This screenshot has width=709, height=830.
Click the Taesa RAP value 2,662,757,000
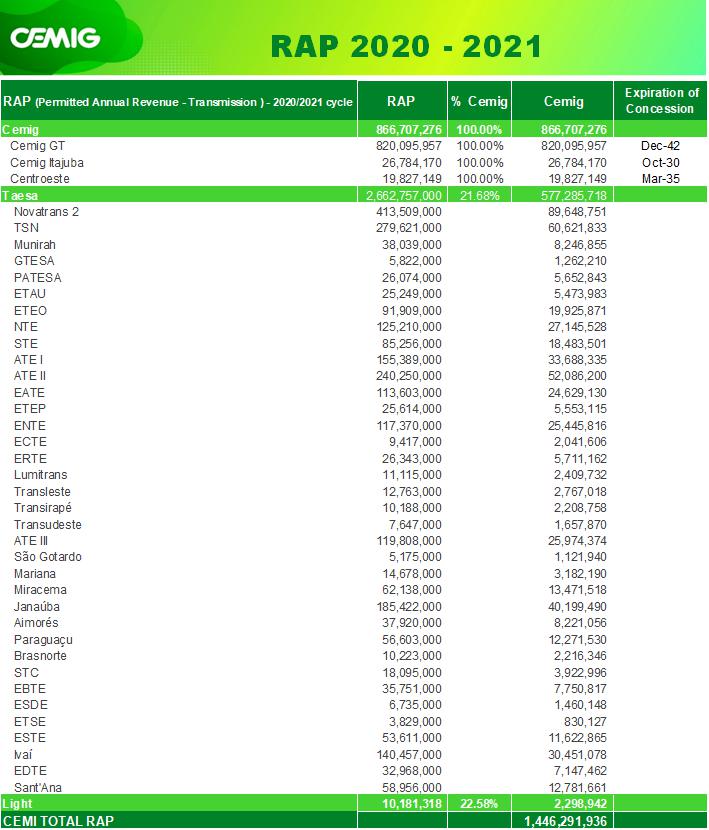pyautogui.click(x=403, y=195)
